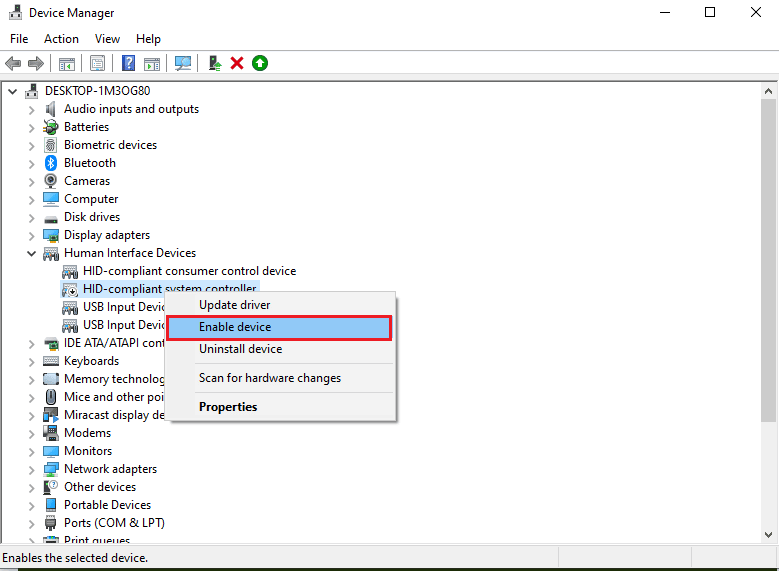Viewport: 779px width, 571px height.
Task: Click the Audio inputs and outputs speaker icon
Action: point(51,109)
